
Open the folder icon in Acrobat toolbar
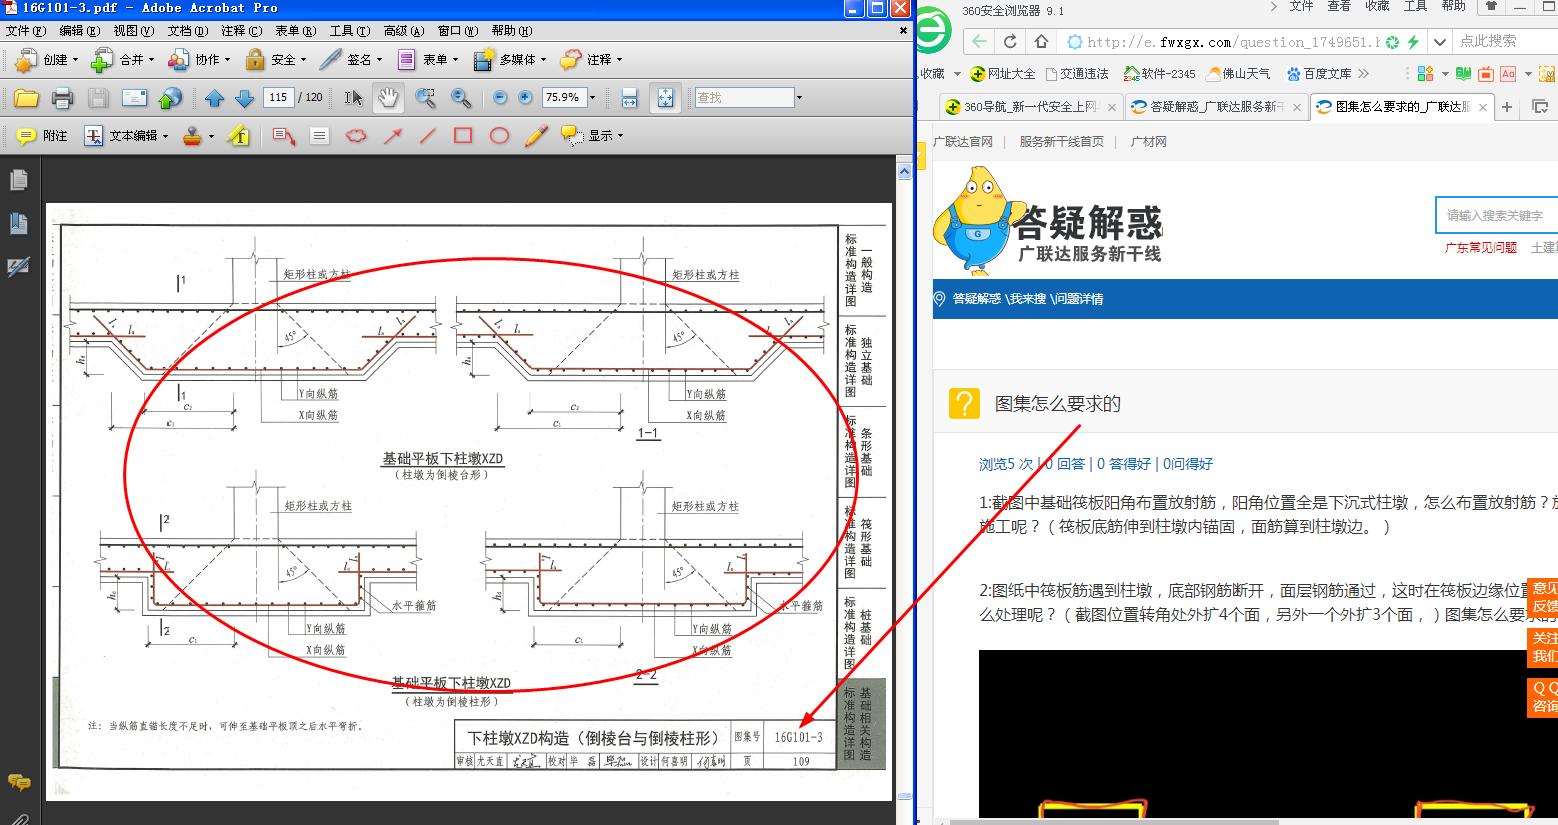click(26, 98)
